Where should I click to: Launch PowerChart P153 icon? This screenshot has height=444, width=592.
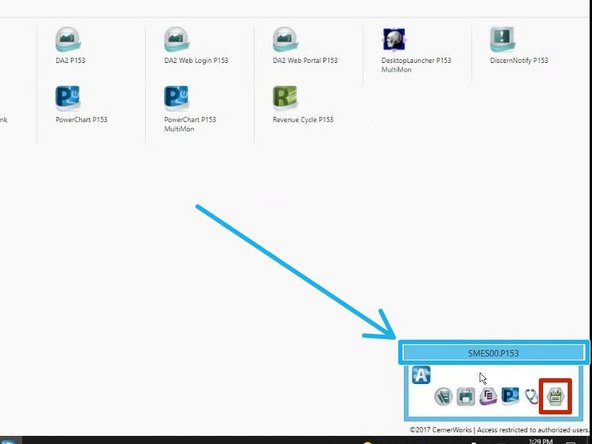[x=68, y=98]
